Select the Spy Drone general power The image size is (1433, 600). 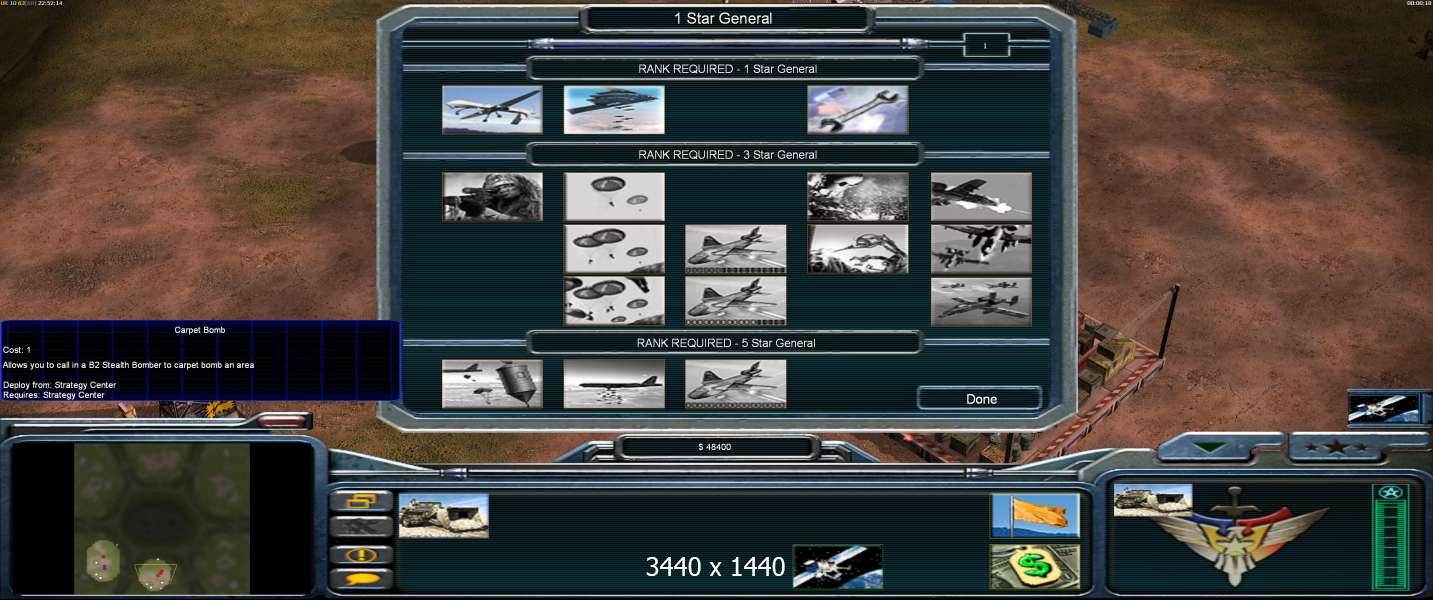[492, 110]
